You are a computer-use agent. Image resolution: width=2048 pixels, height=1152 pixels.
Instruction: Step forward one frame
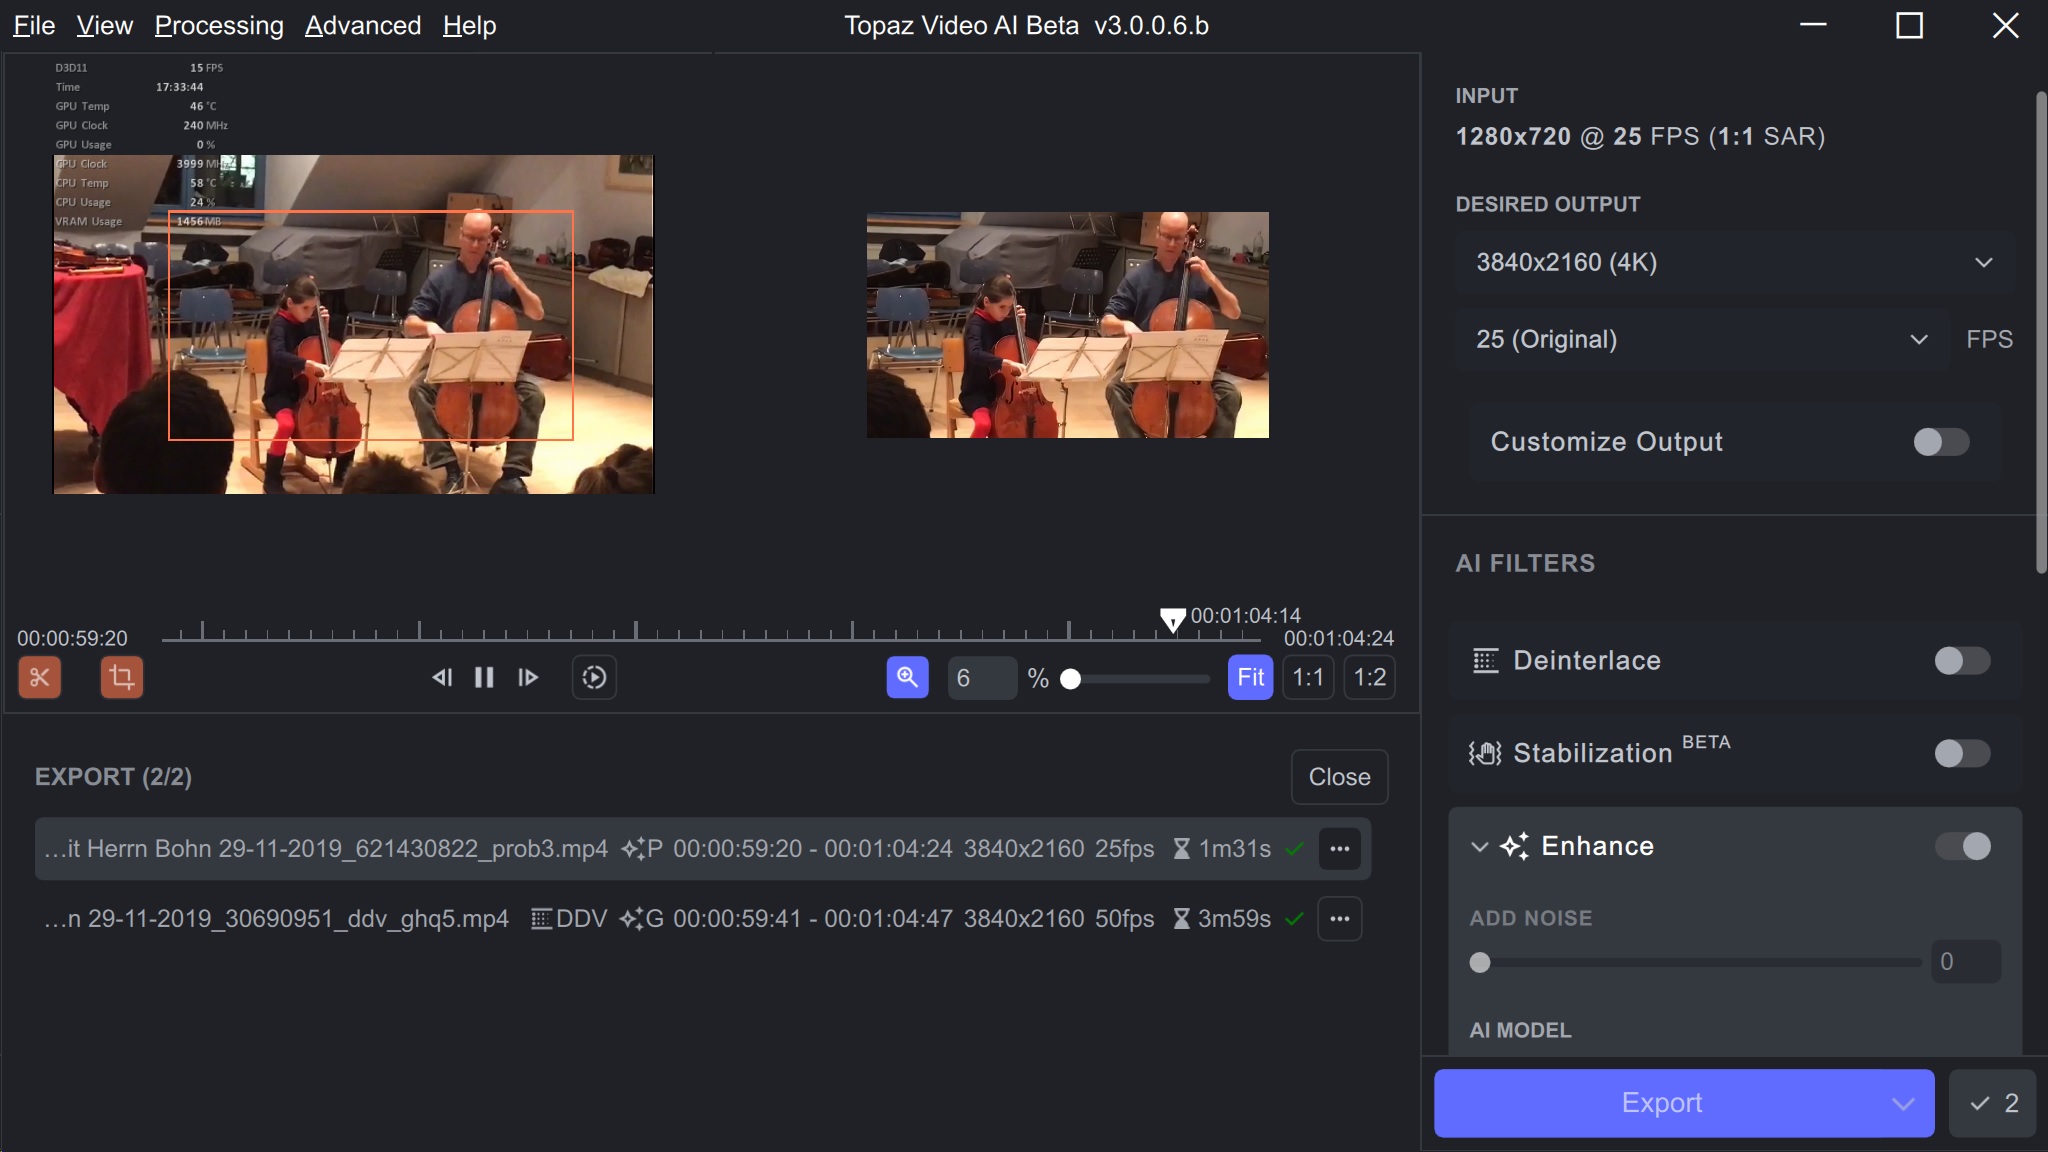coord(528,677)
